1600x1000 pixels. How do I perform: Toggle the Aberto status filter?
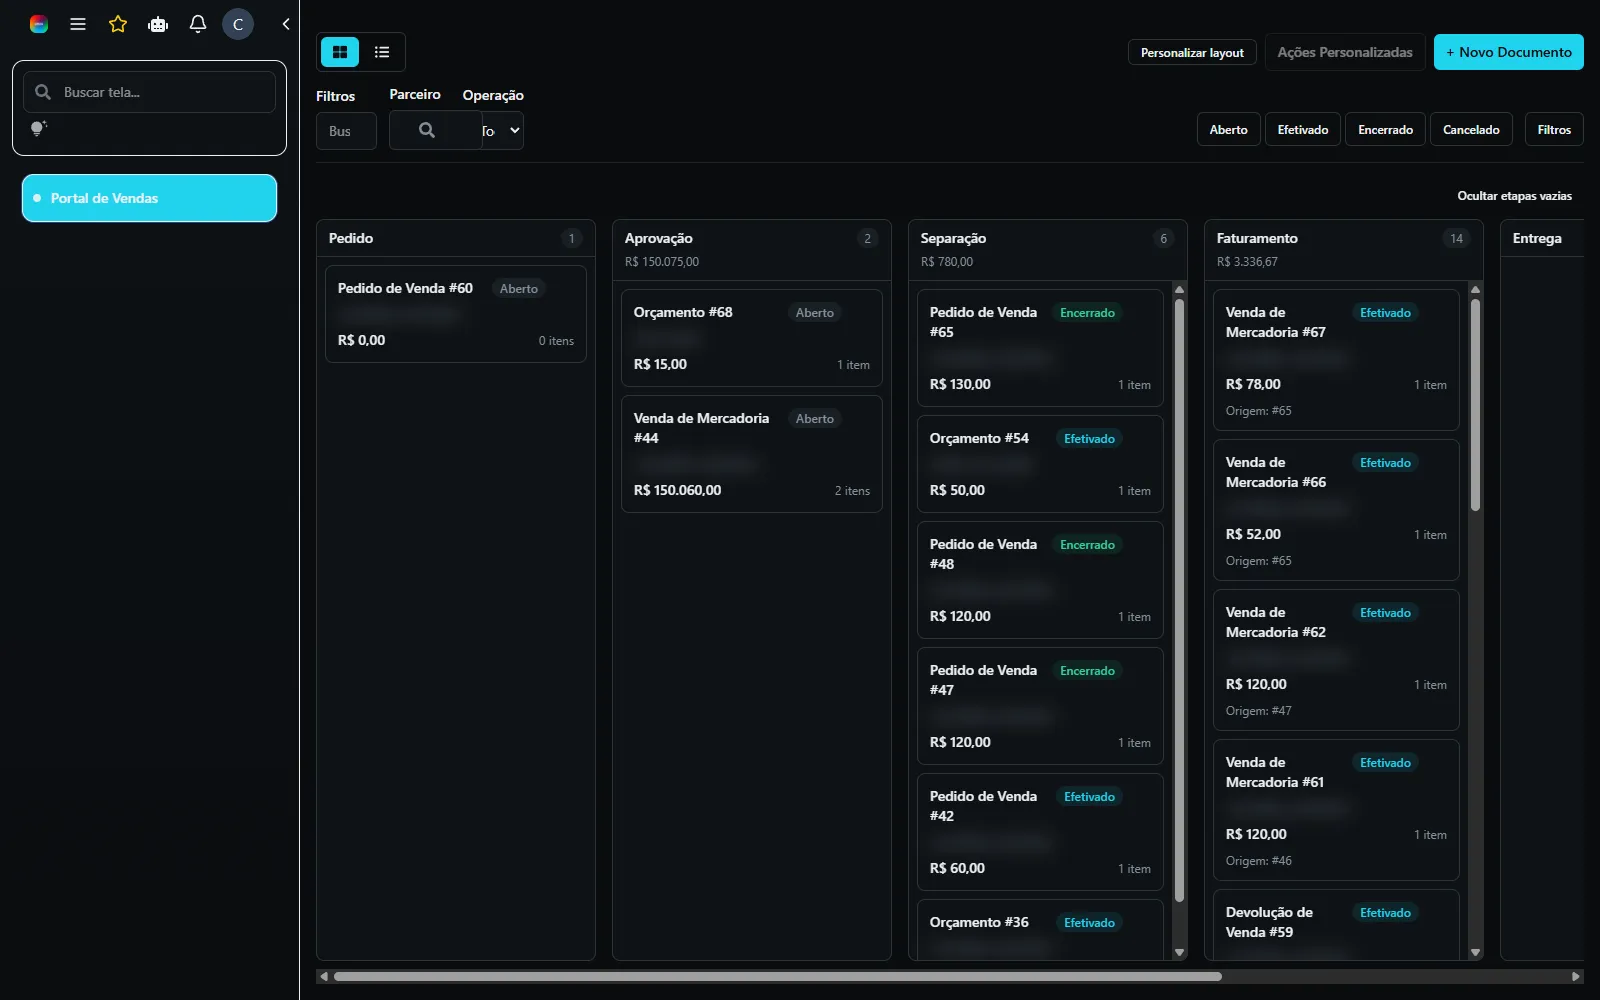click(x=1228, y=130)
